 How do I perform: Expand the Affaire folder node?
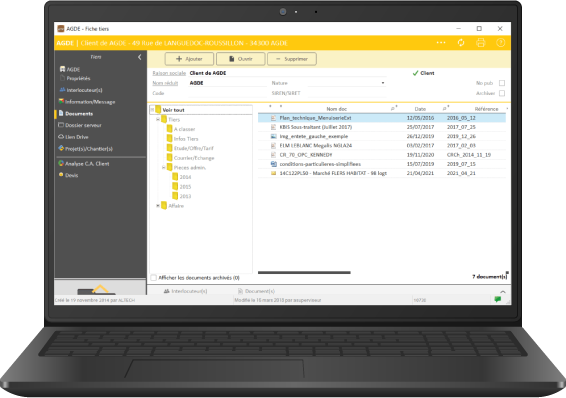(x=158, y=206)
